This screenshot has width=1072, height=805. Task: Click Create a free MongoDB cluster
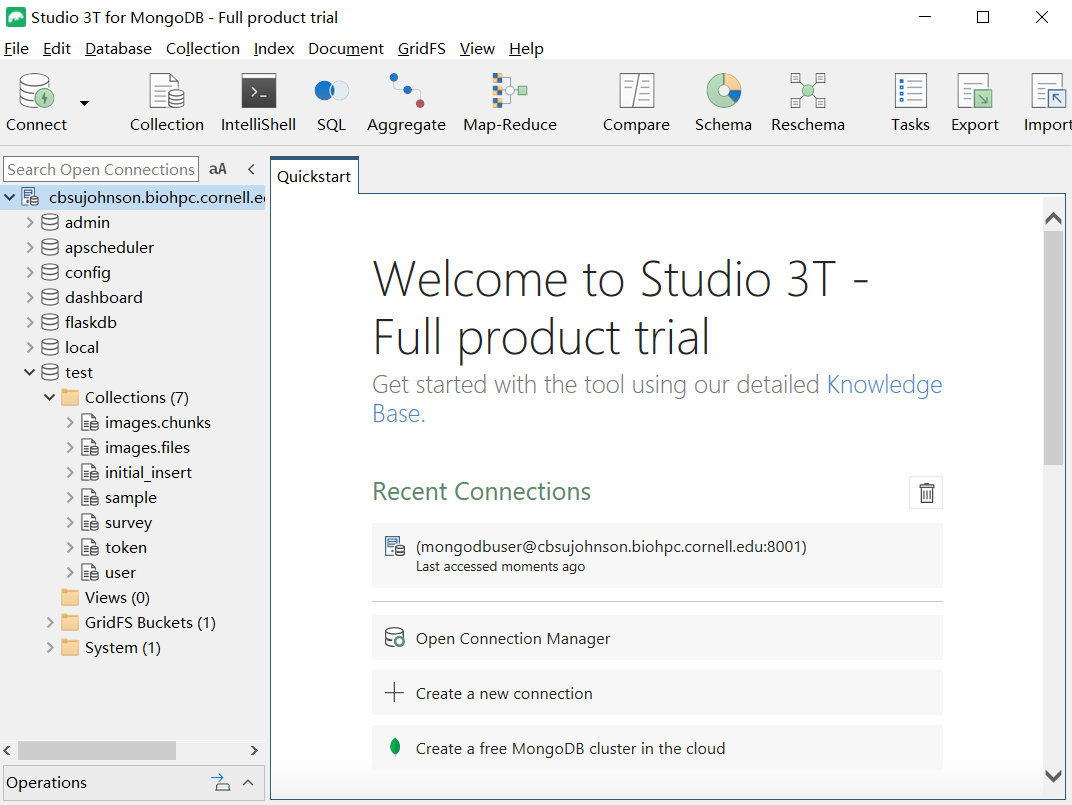(x=657, y=748)
